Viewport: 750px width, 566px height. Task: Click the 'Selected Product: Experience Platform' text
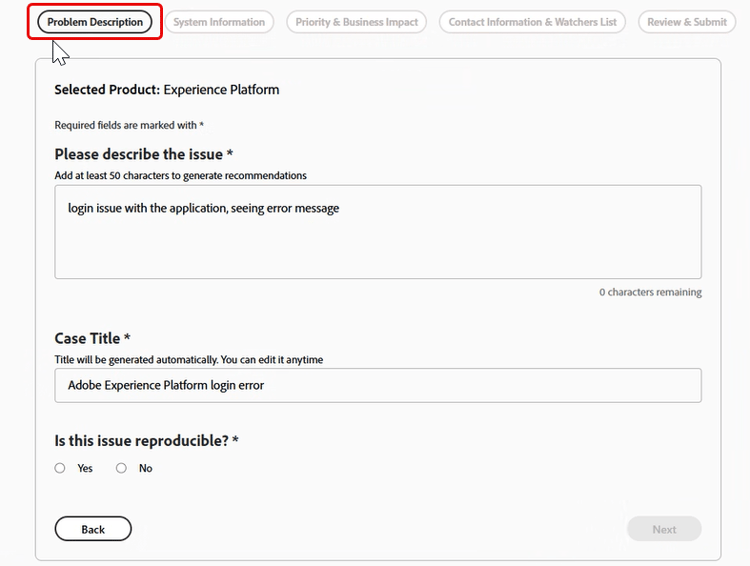point(166,89)
